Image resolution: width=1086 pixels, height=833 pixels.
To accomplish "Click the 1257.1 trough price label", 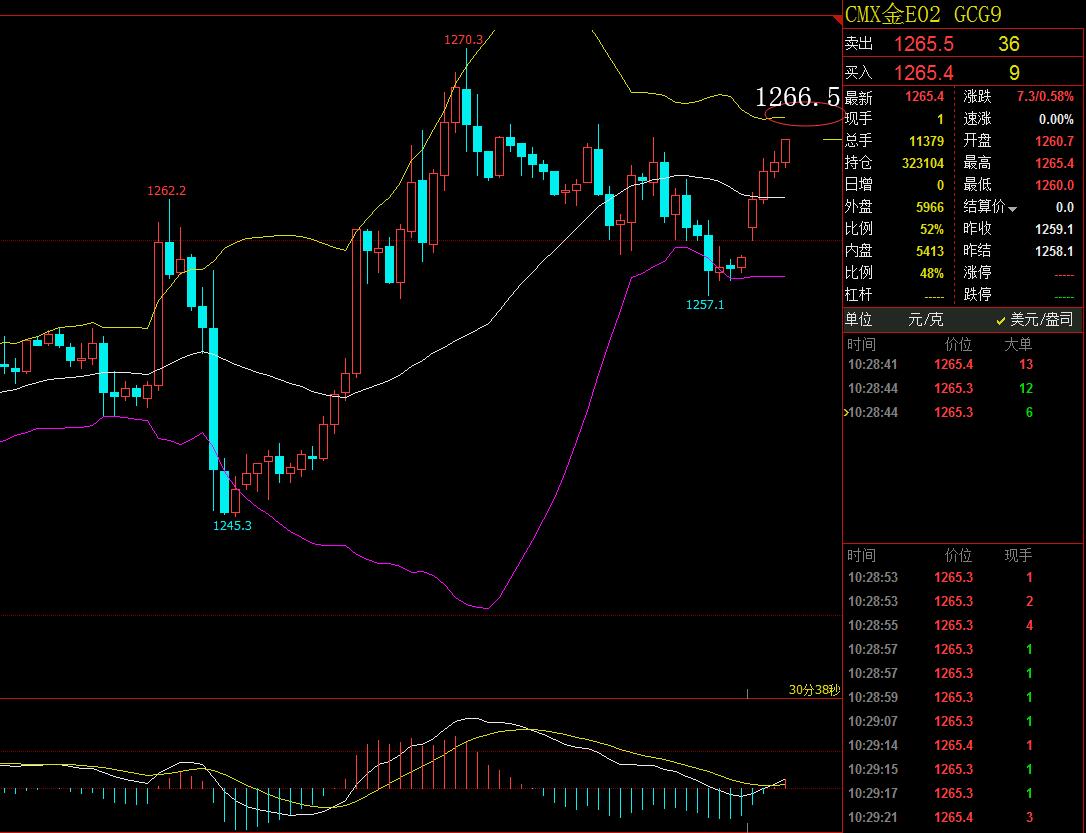I will tap(704, 304).
